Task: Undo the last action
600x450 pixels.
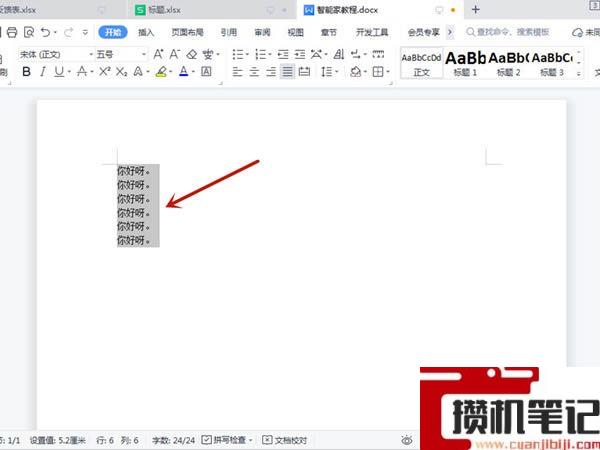Action: pyautogui.click(x=46, y=33)
